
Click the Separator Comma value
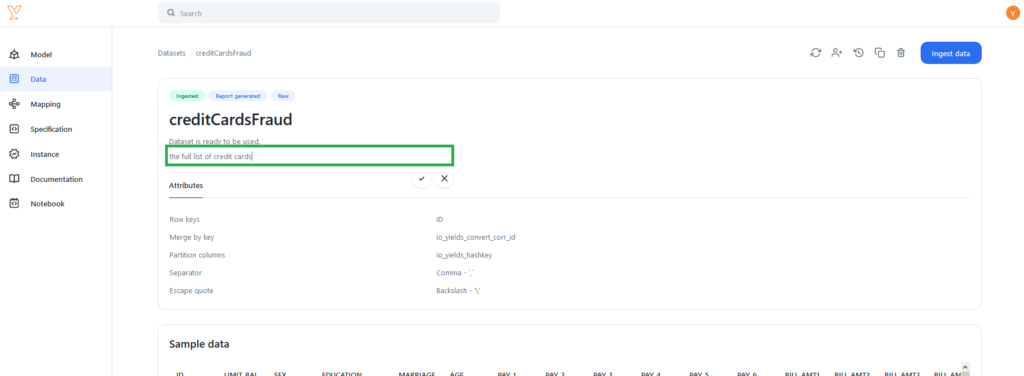point(455,272)
